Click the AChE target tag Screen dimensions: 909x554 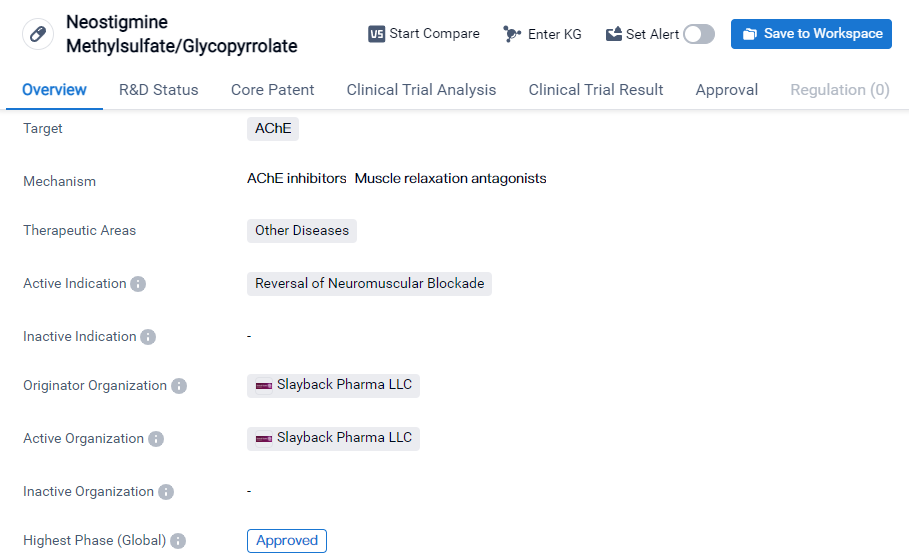coord(272,129)
